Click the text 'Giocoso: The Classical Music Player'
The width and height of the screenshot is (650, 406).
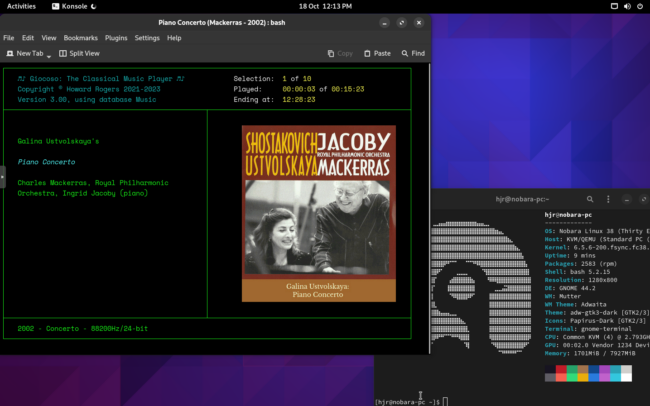pos(101,79)
